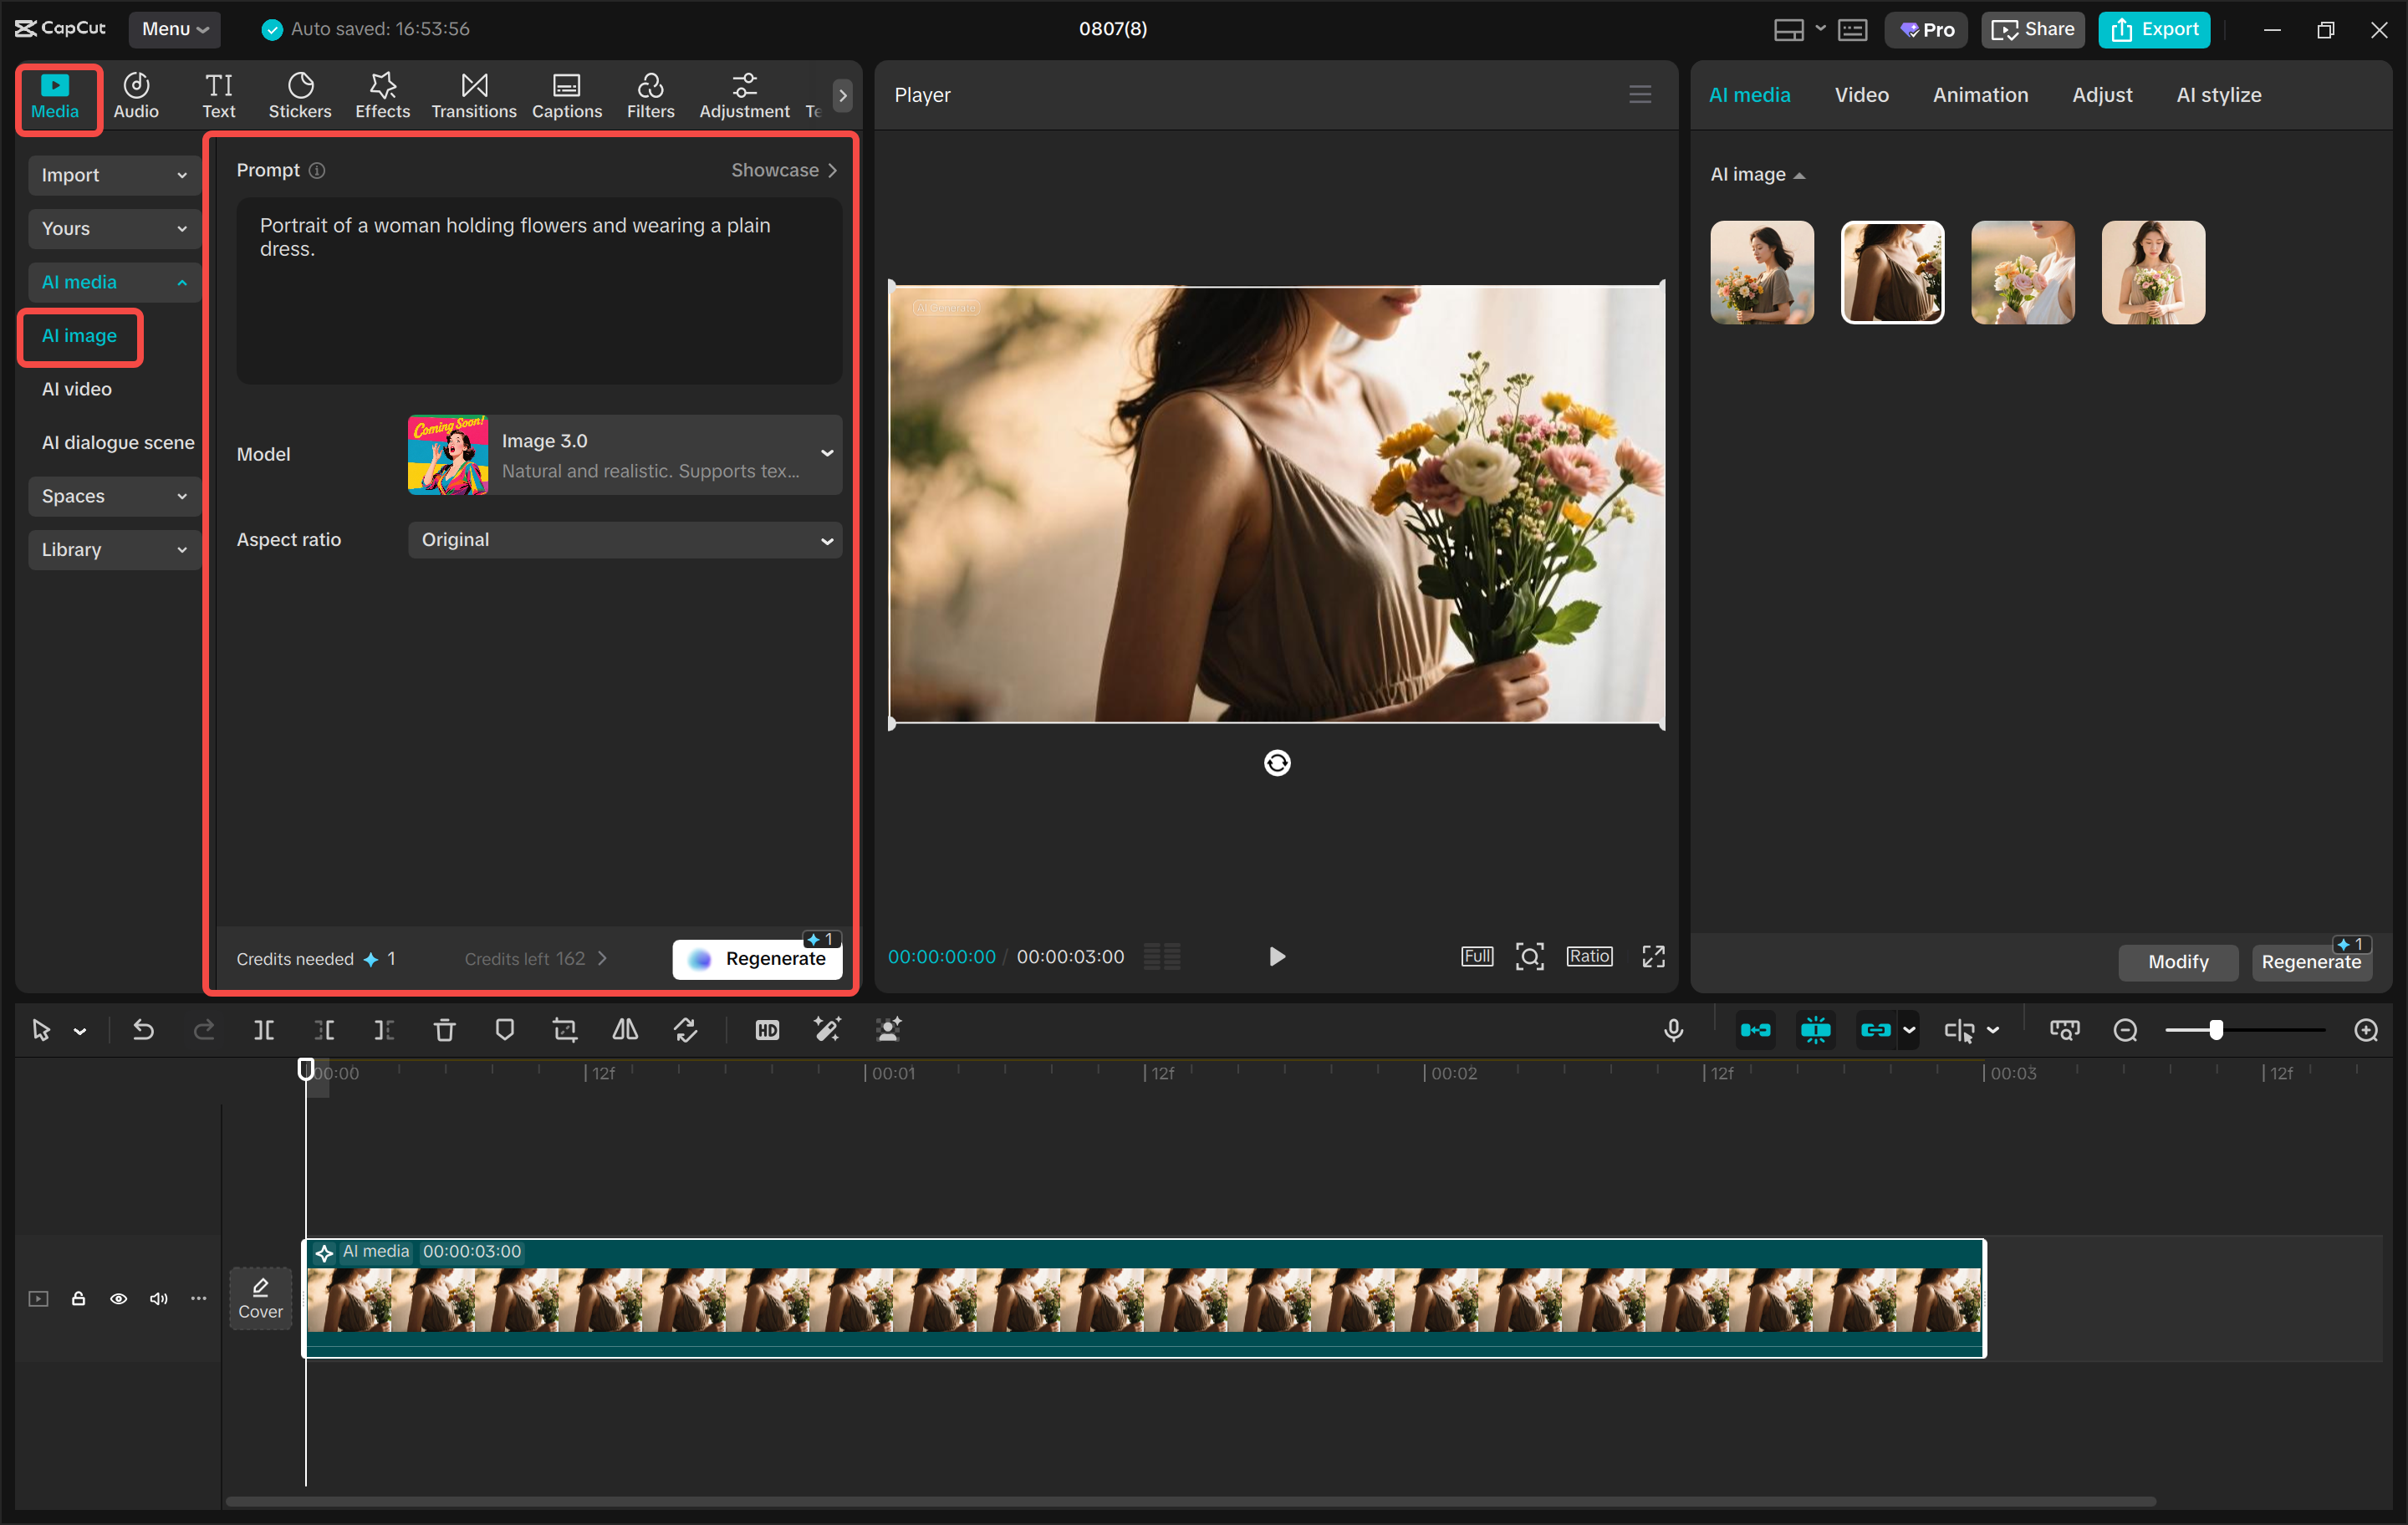Start a voiceover with the microphone icon
Image resolution: width=2408 pixels, height=1525 pixels.
[x=1674, y=1029]
